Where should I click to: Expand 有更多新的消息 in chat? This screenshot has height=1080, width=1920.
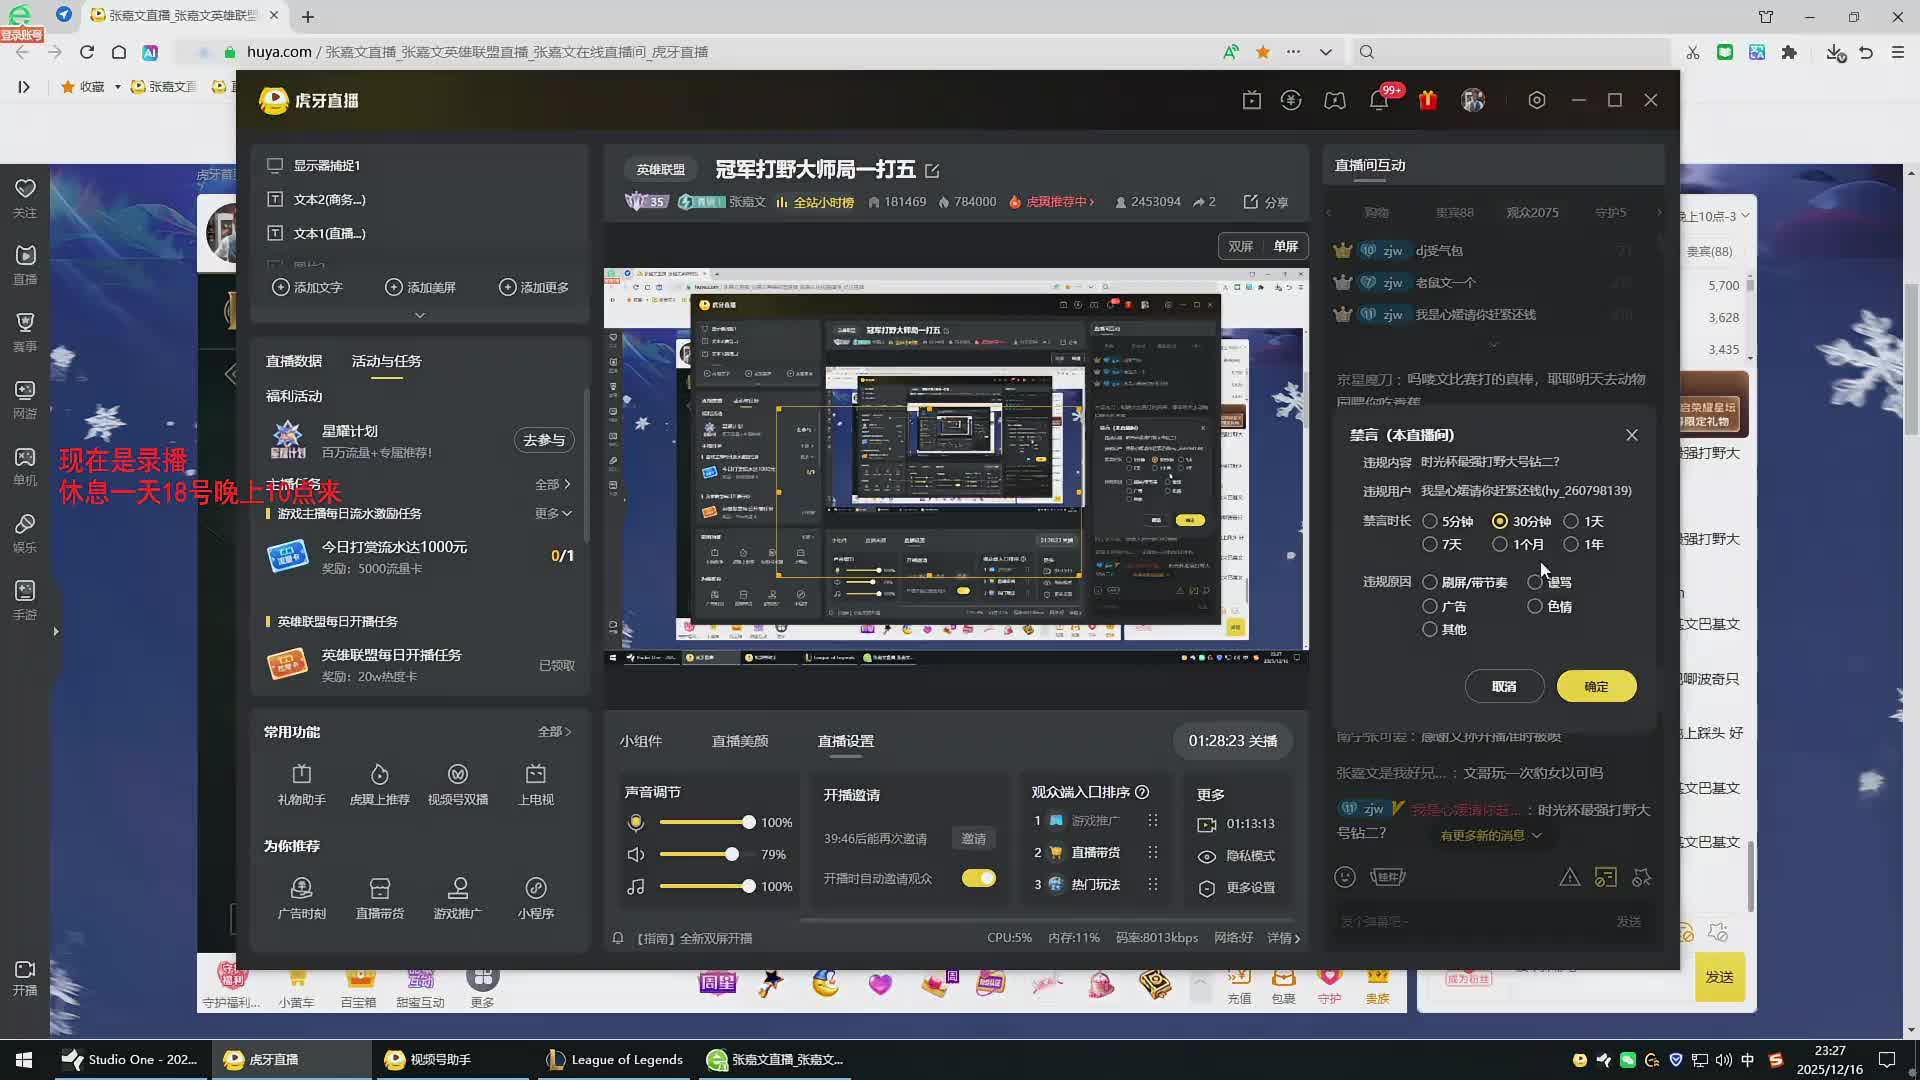tap(1490, 835)
